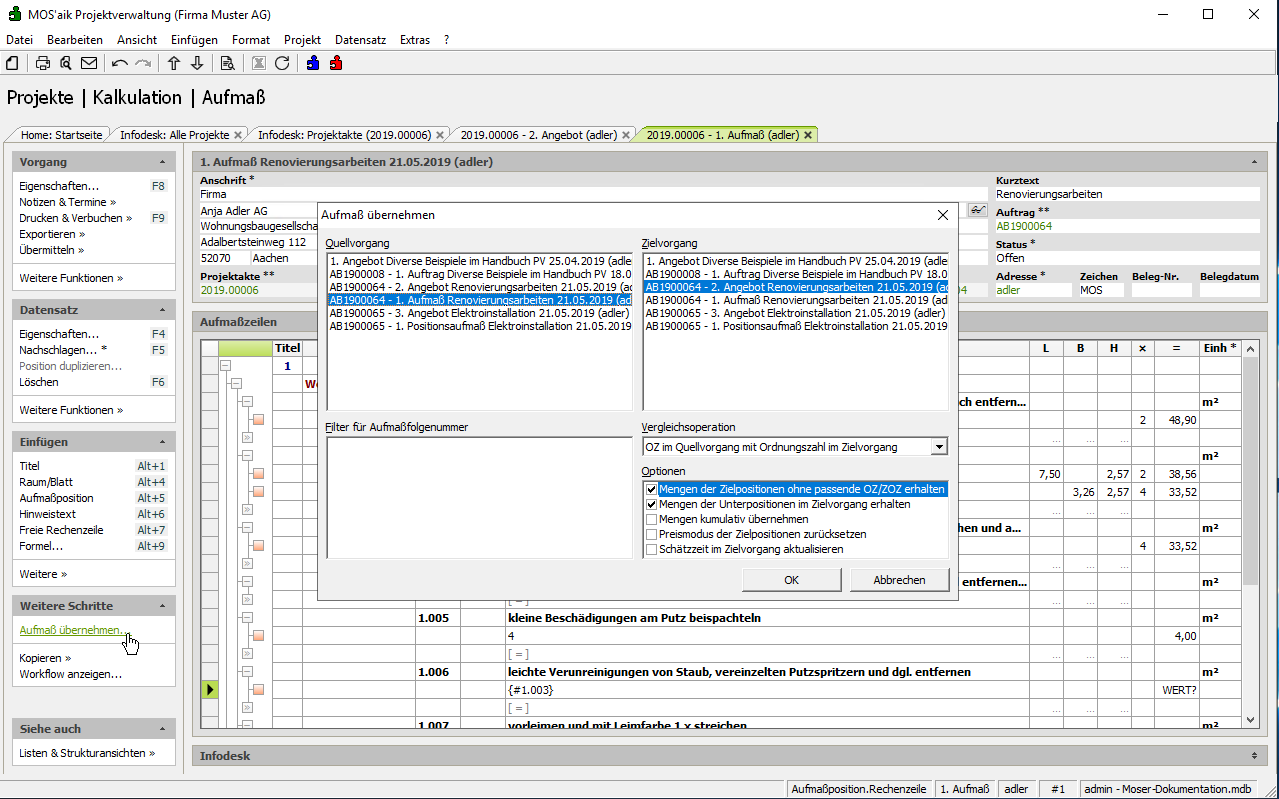Click the 'Workflow anzeigen...' link
Viewport: 1279px width, 799px height.
coord(70,674)
